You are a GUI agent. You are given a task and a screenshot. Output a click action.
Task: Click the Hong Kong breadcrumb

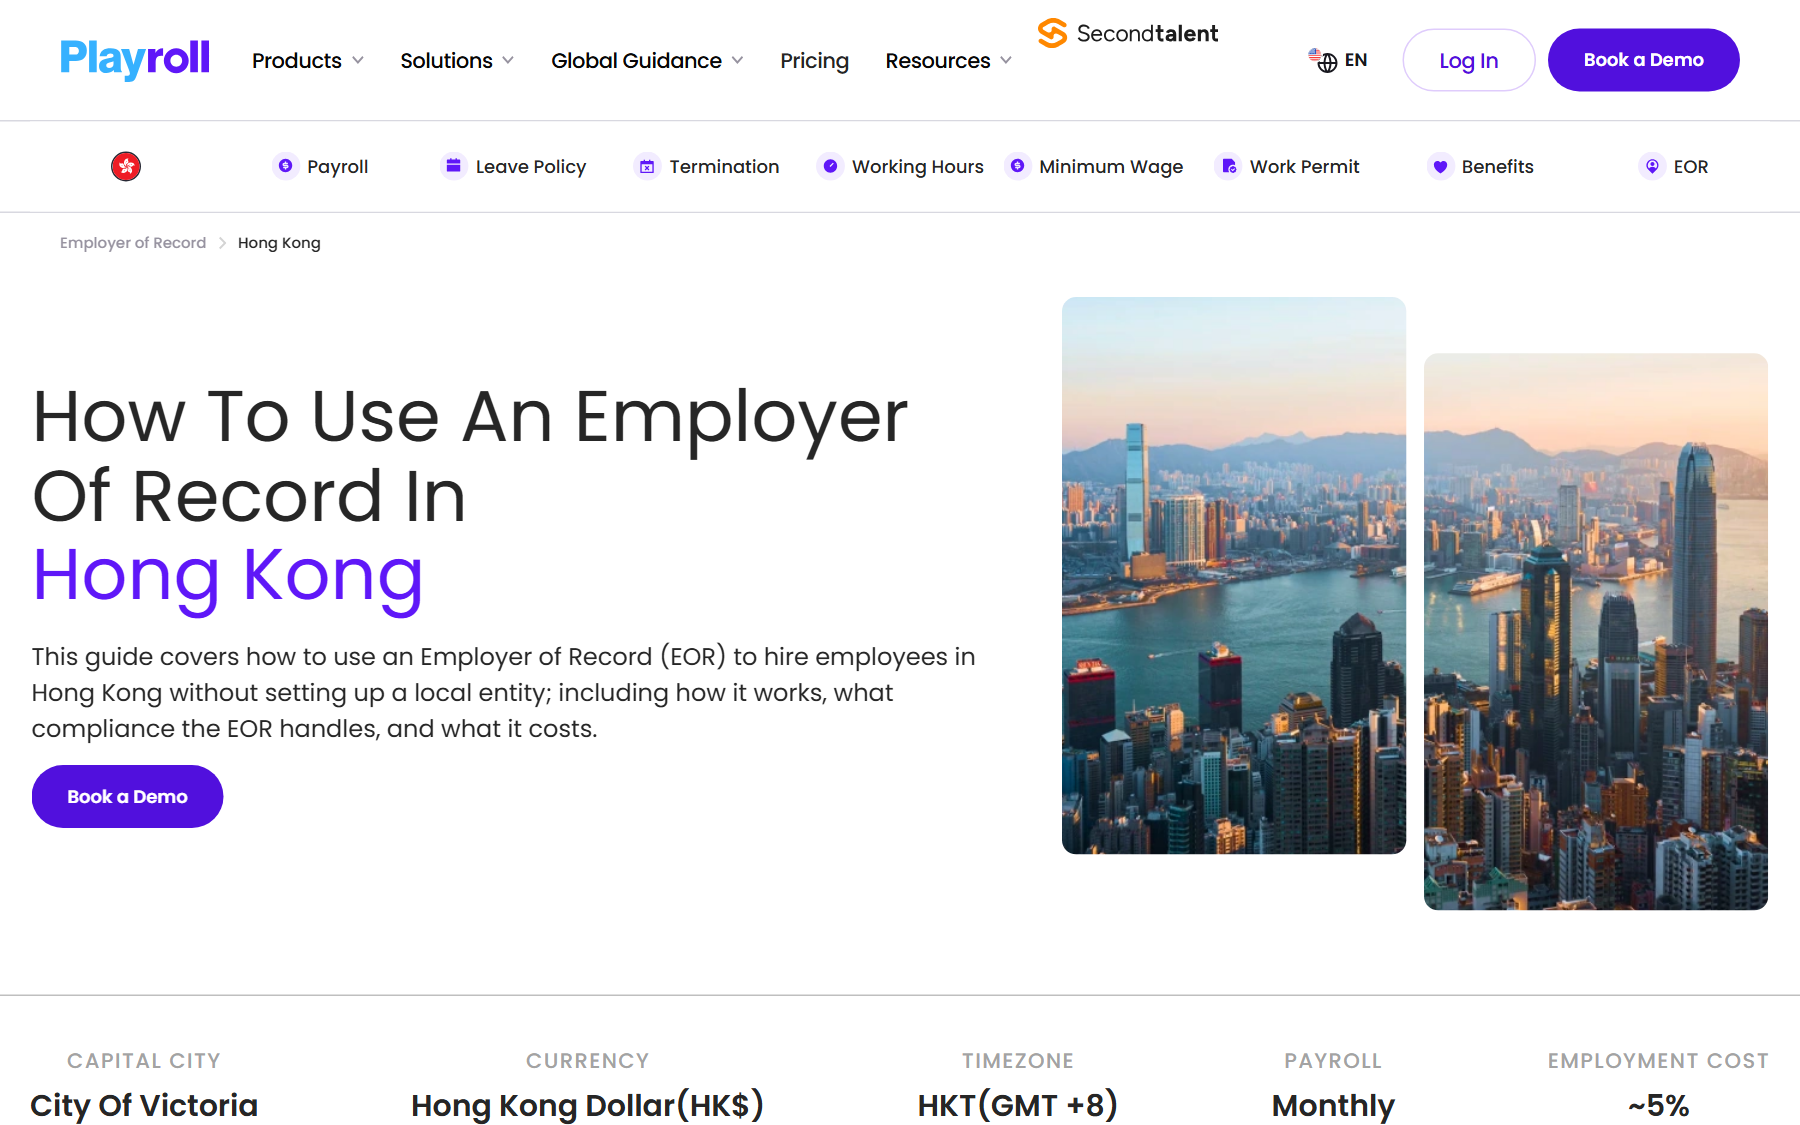pos(279,243)
